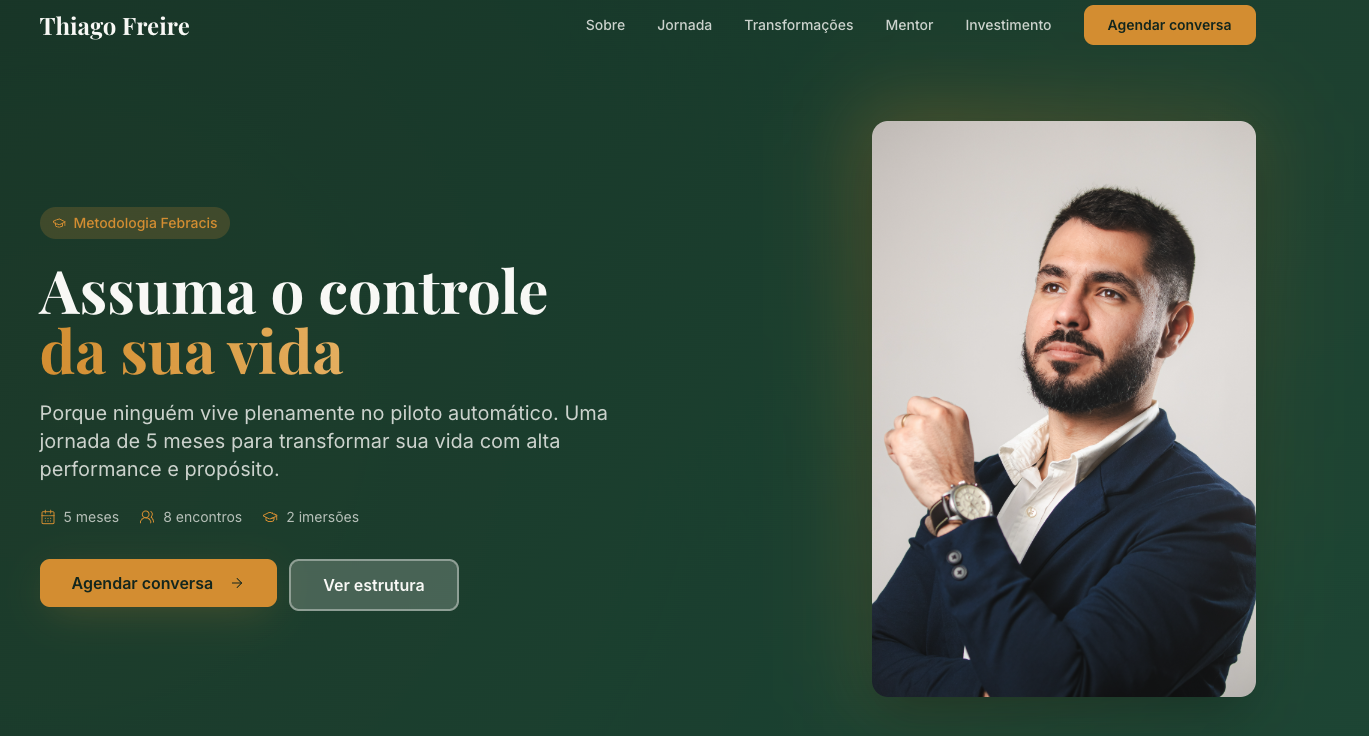Click the Assuma o controle headline
This screenshot has height=736, width=1369.
[x=293, y=291]
